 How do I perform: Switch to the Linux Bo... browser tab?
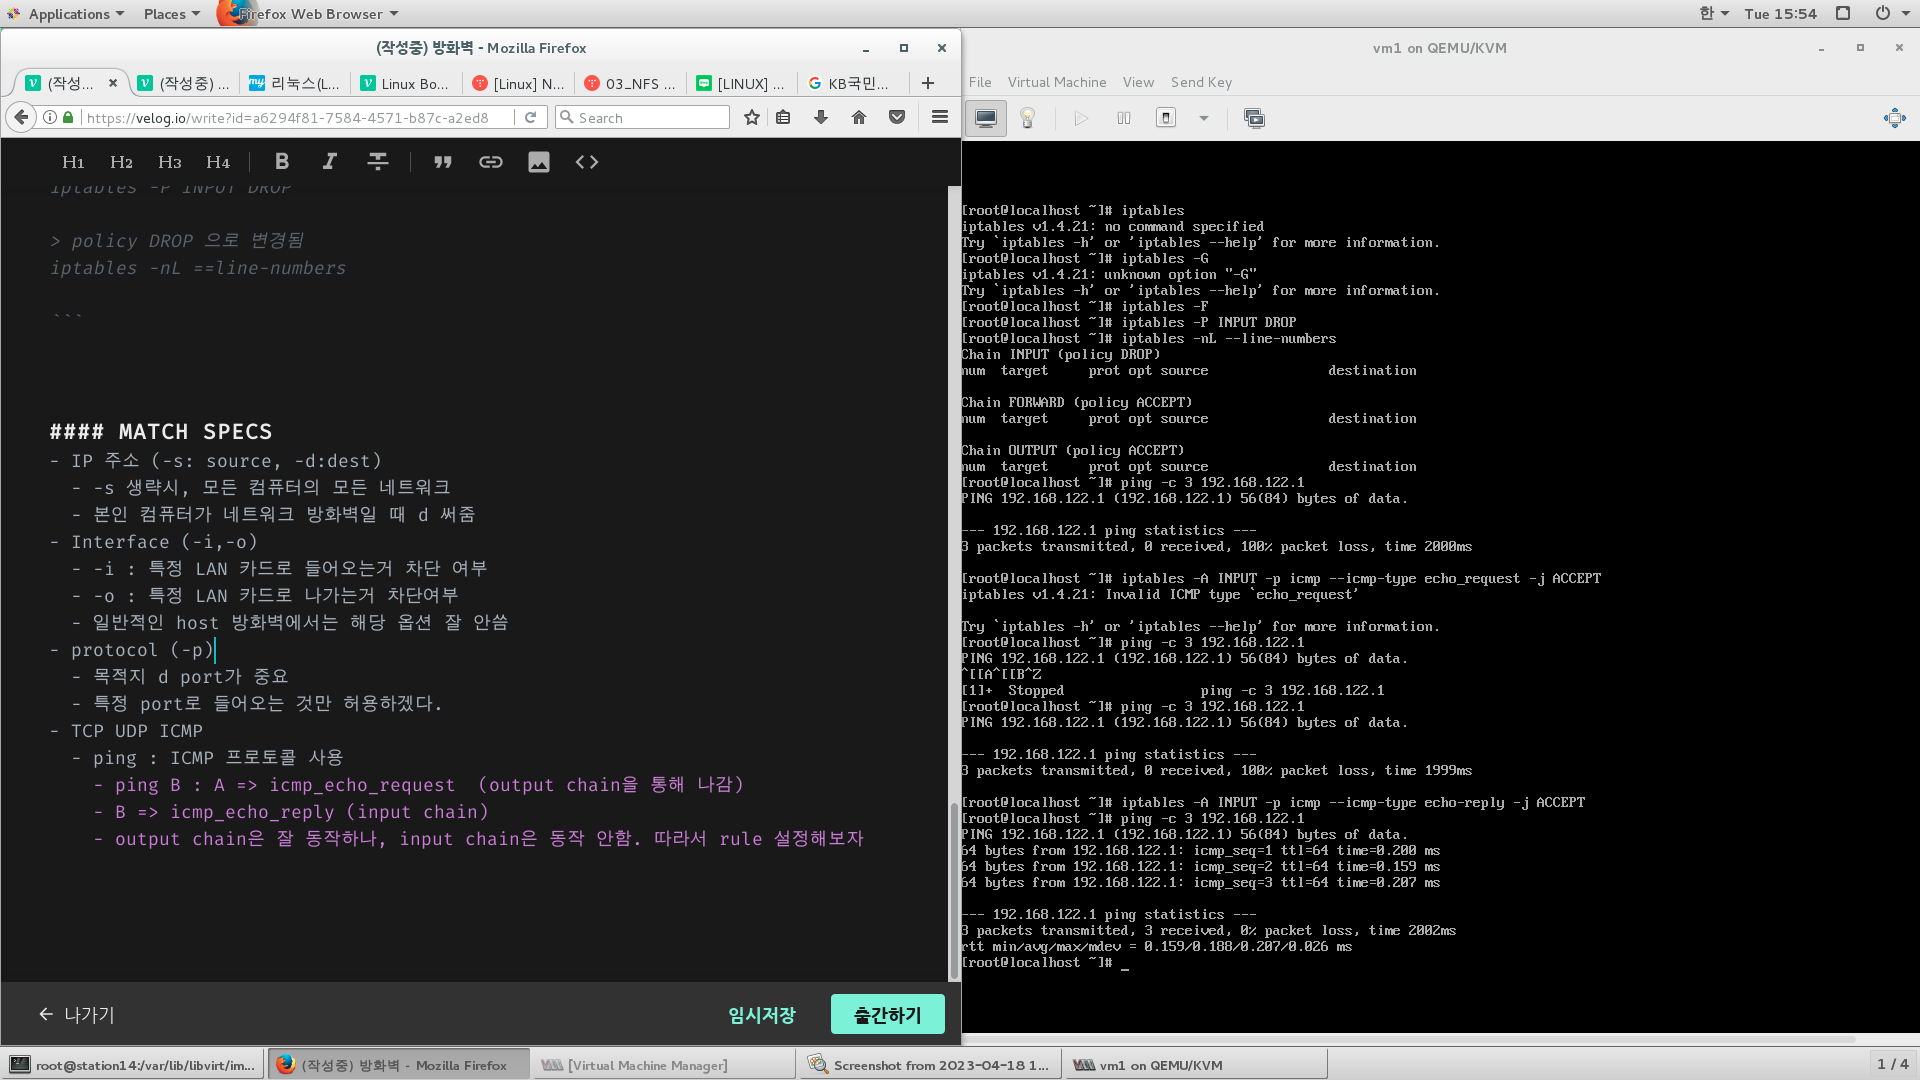point(405,84)
